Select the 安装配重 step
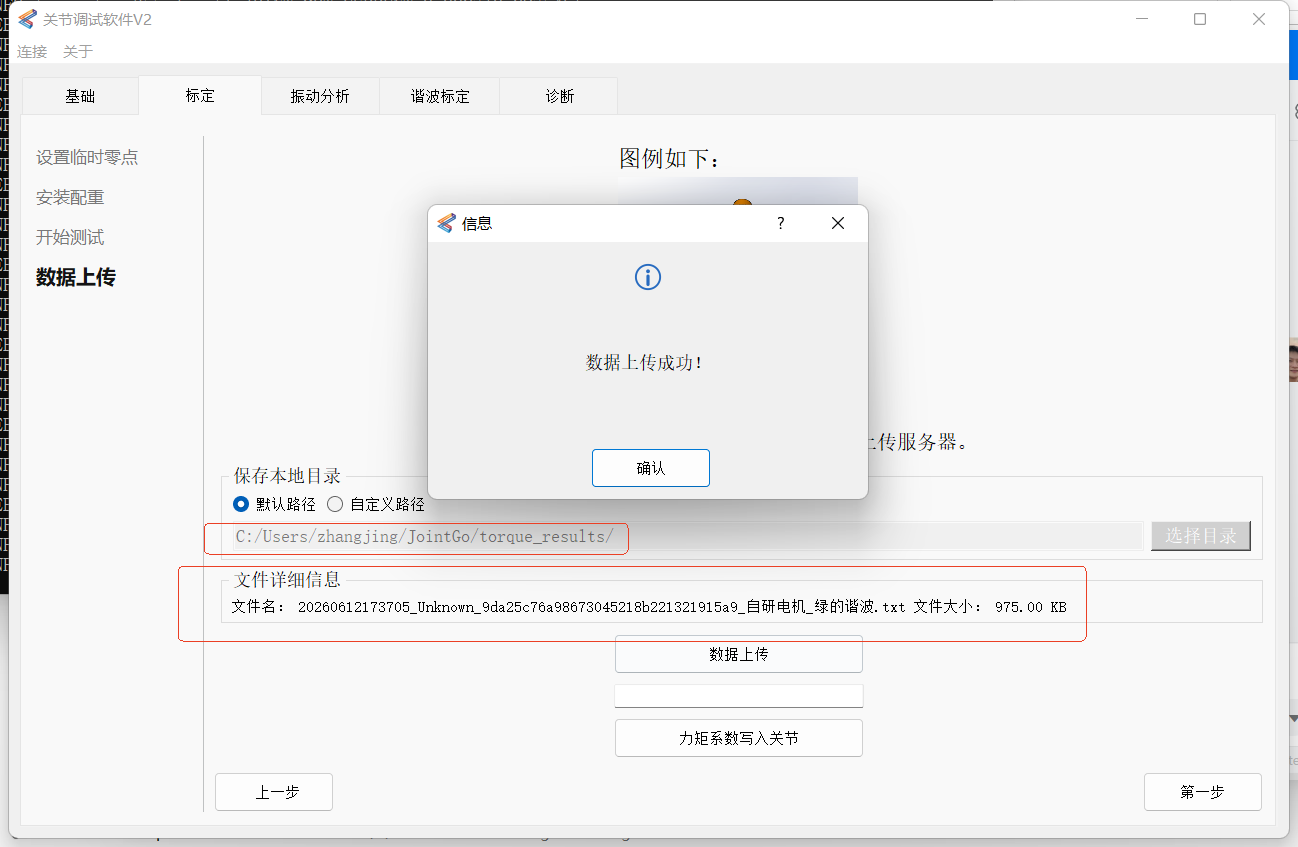Image resolution: width=1298 pixels, height=847 pixels. (70, 197)
